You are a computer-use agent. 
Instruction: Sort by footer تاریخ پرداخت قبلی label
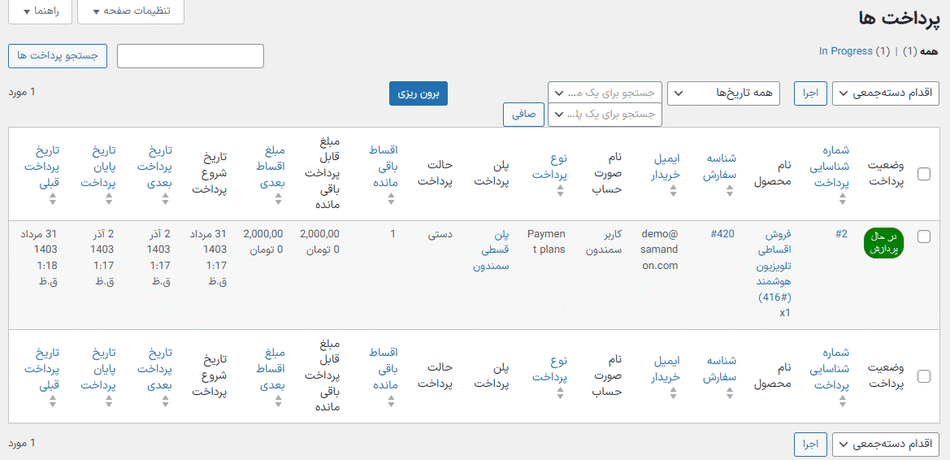(x=42, y=368)
